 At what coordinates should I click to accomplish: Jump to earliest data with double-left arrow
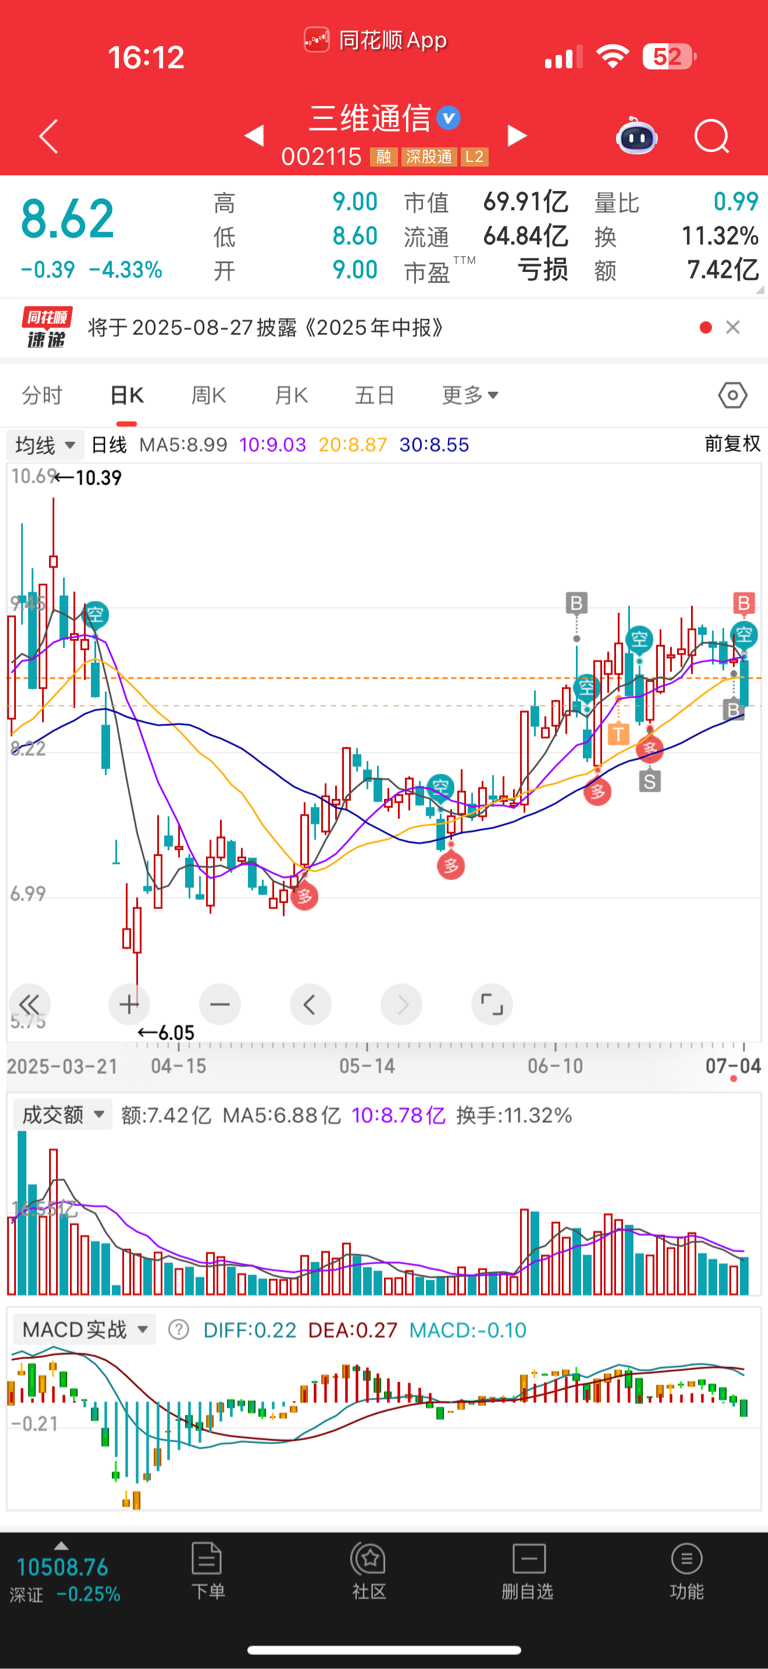29,1004
